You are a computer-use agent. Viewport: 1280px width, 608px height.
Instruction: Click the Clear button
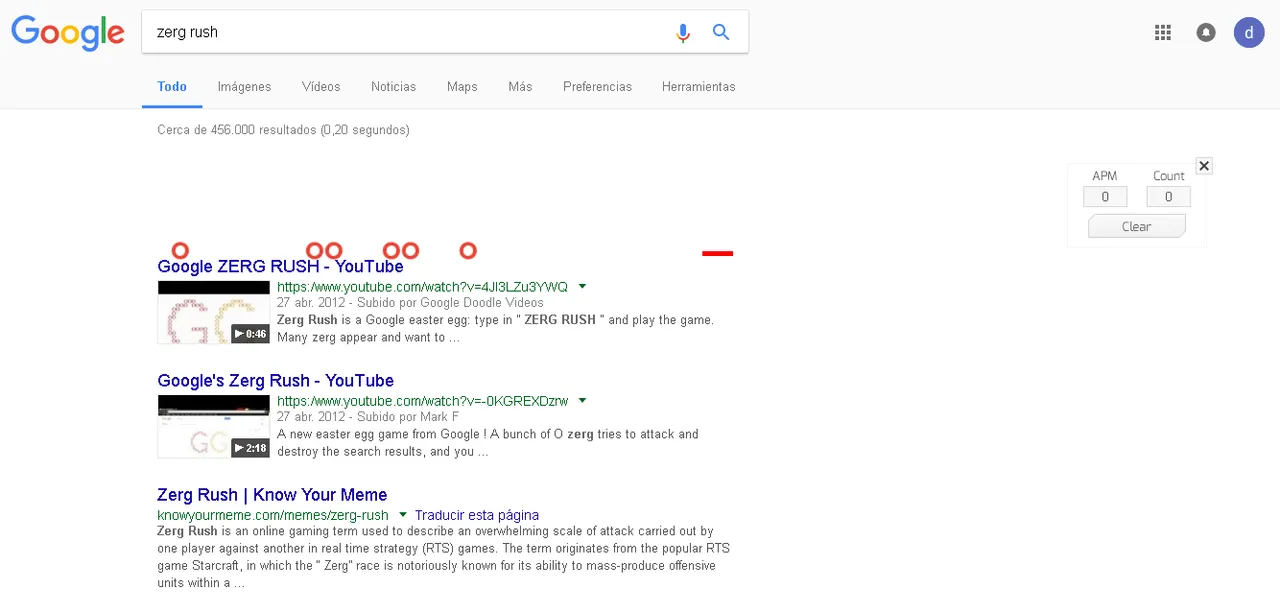(1136, 226)
